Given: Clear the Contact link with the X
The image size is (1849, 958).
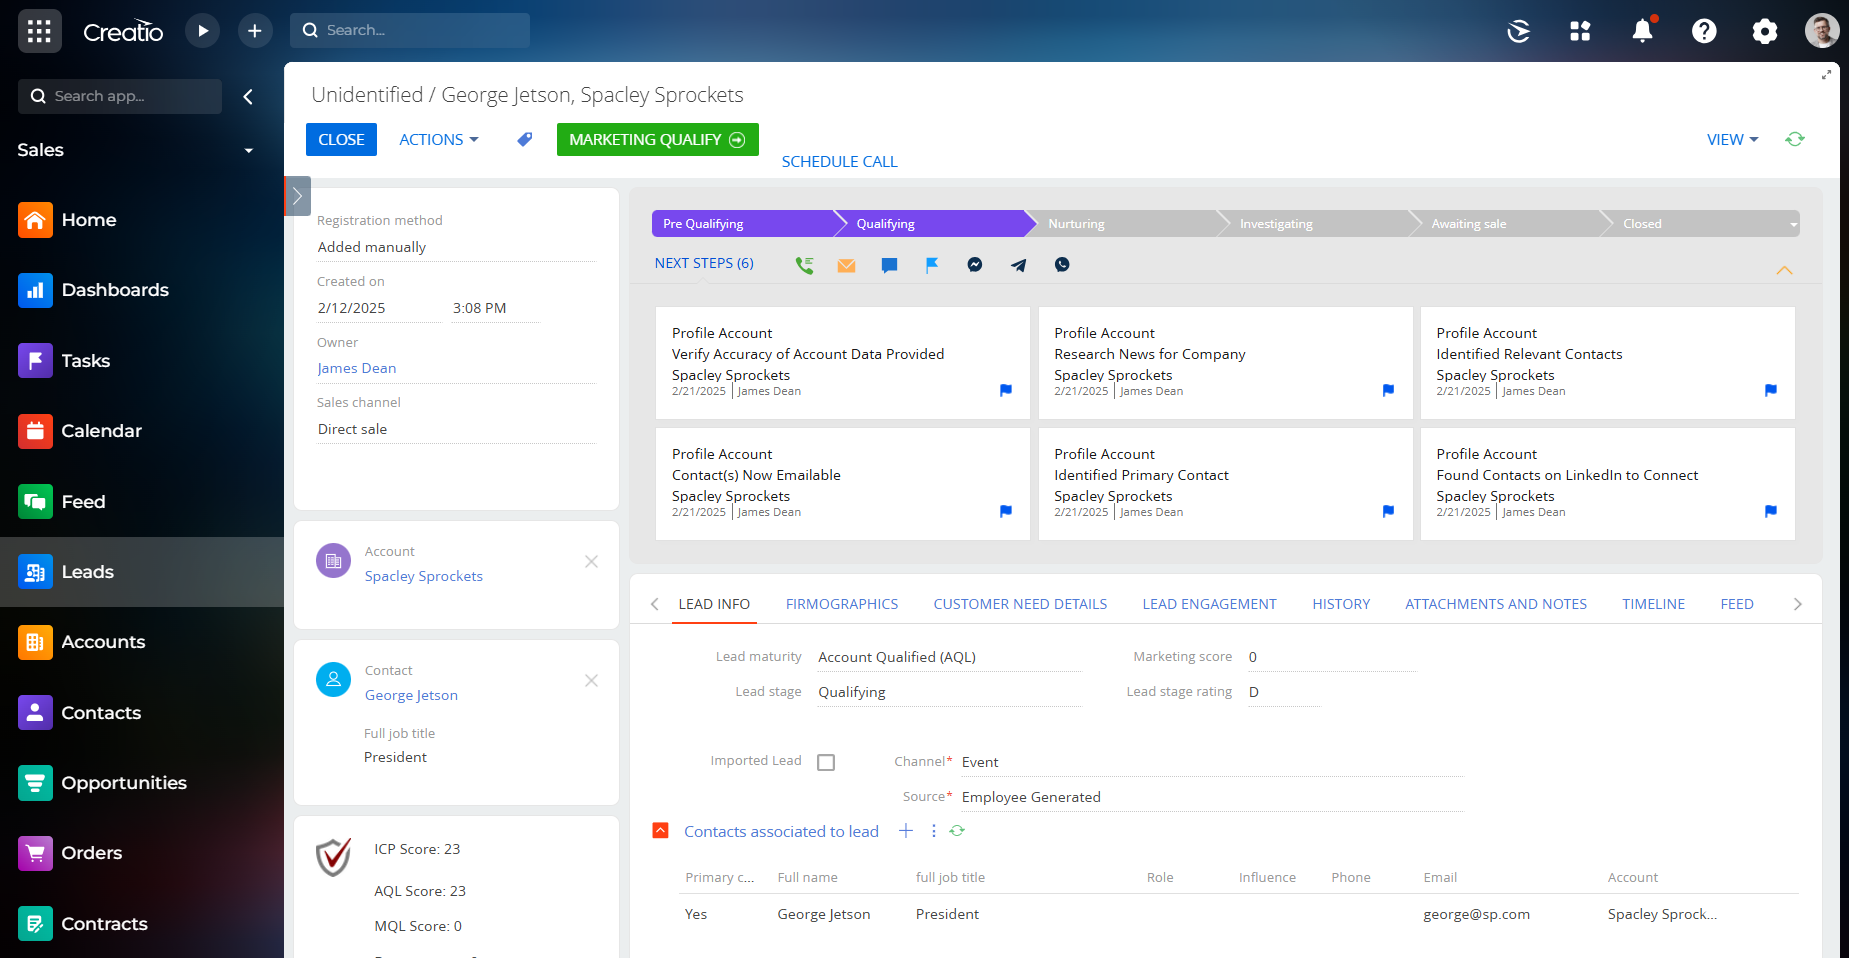Looking at the screenshot, I should 591,681.
